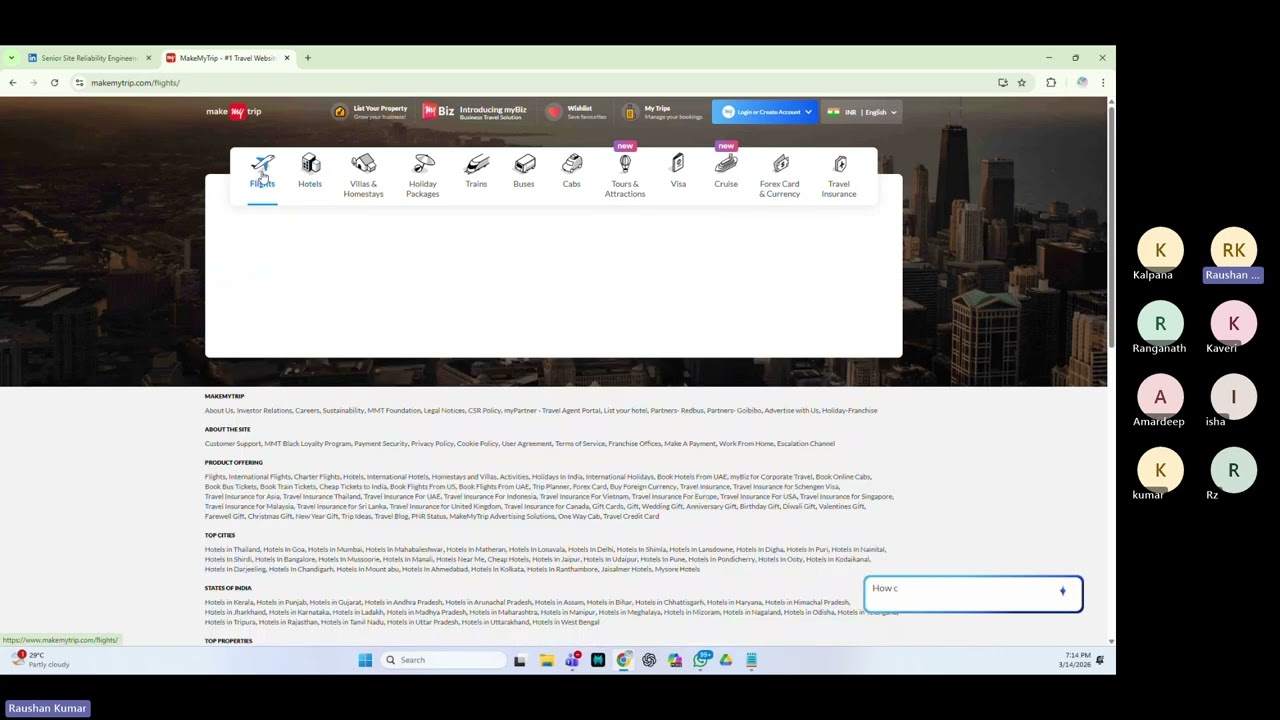Open the Careers footer link

[307, 410]
